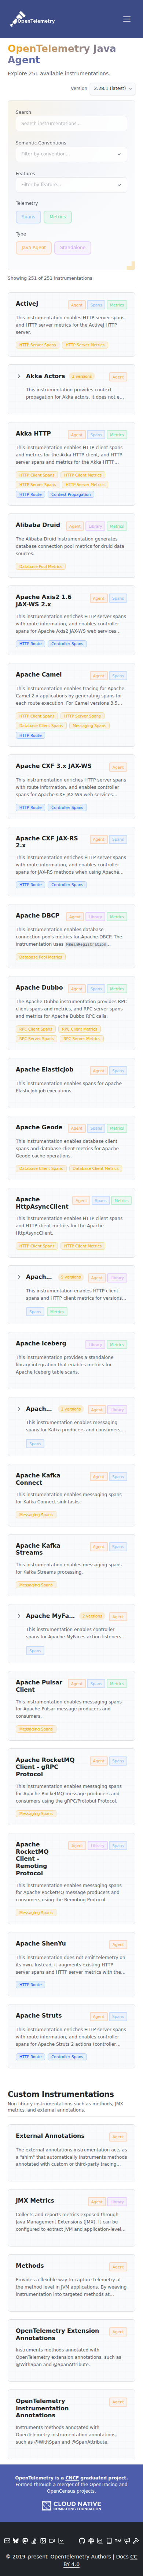The height and width of the screenshot is (2576, 143).
Task: Expand the Apache MyFaces card chevron
Action: pos(19,1616)
